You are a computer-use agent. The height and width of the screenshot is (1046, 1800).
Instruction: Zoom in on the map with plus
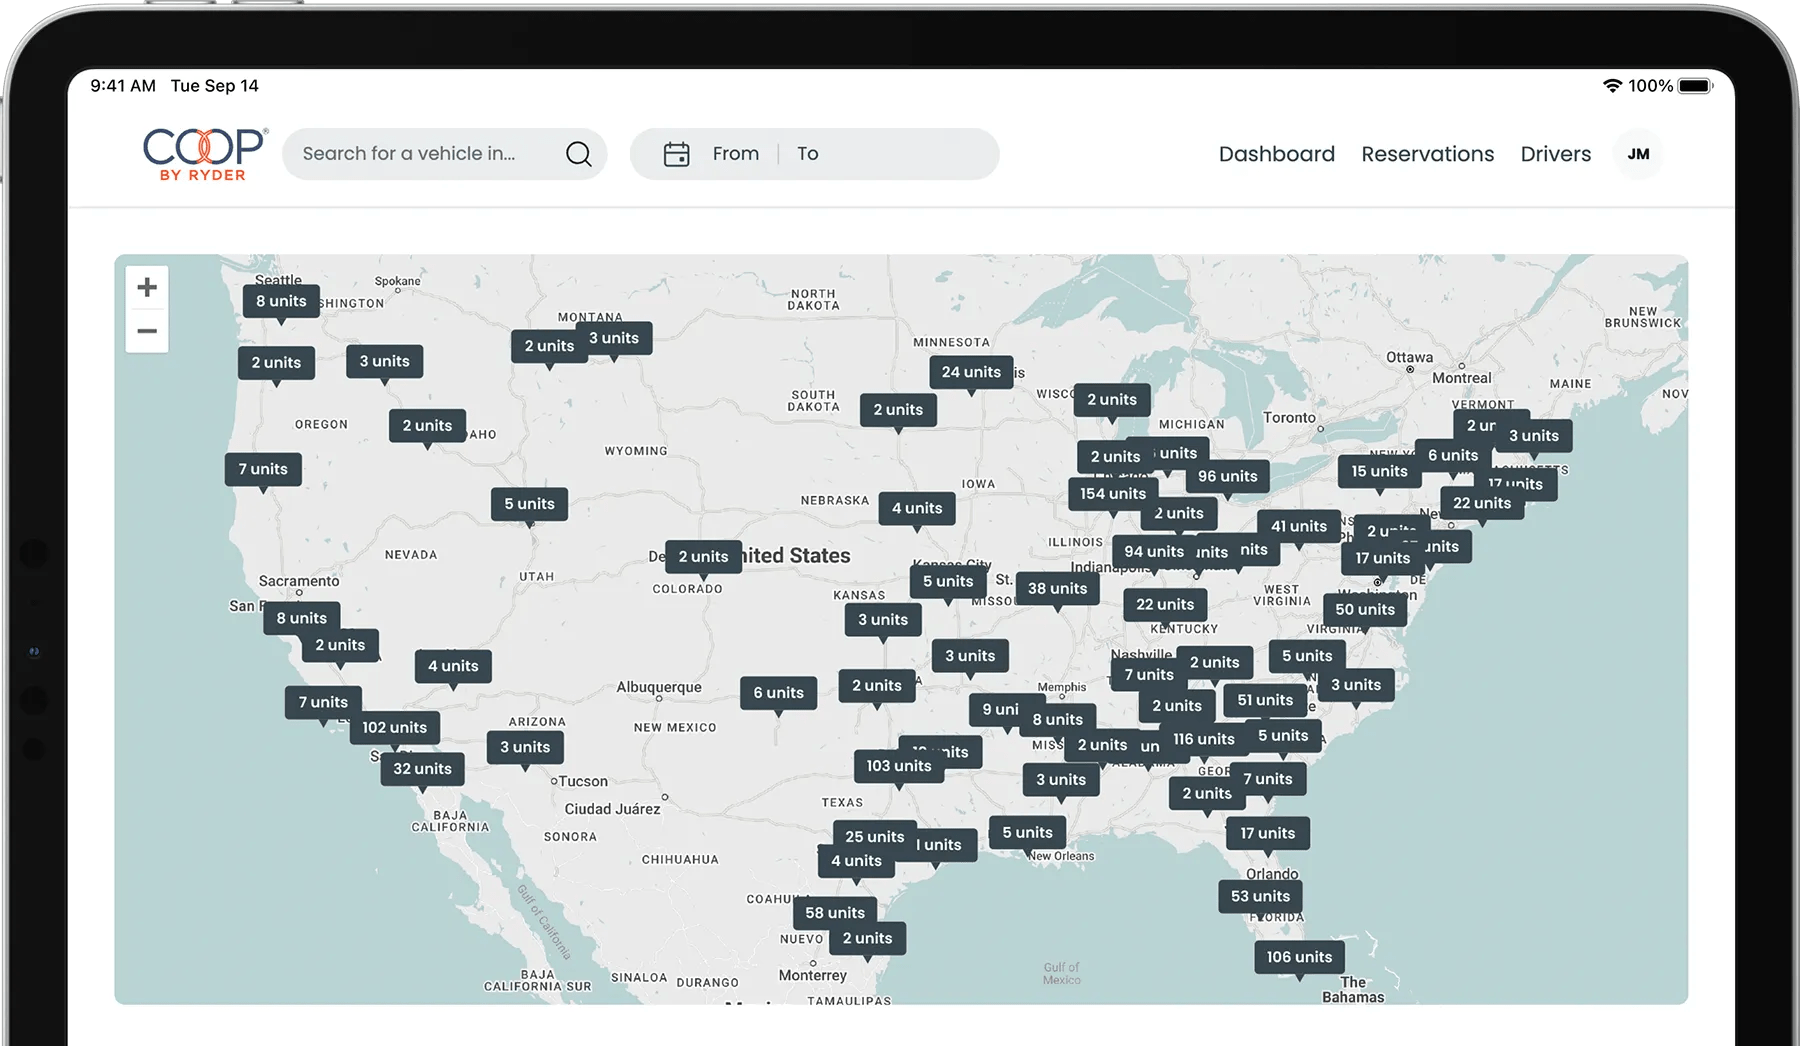(x=147, y=288)
